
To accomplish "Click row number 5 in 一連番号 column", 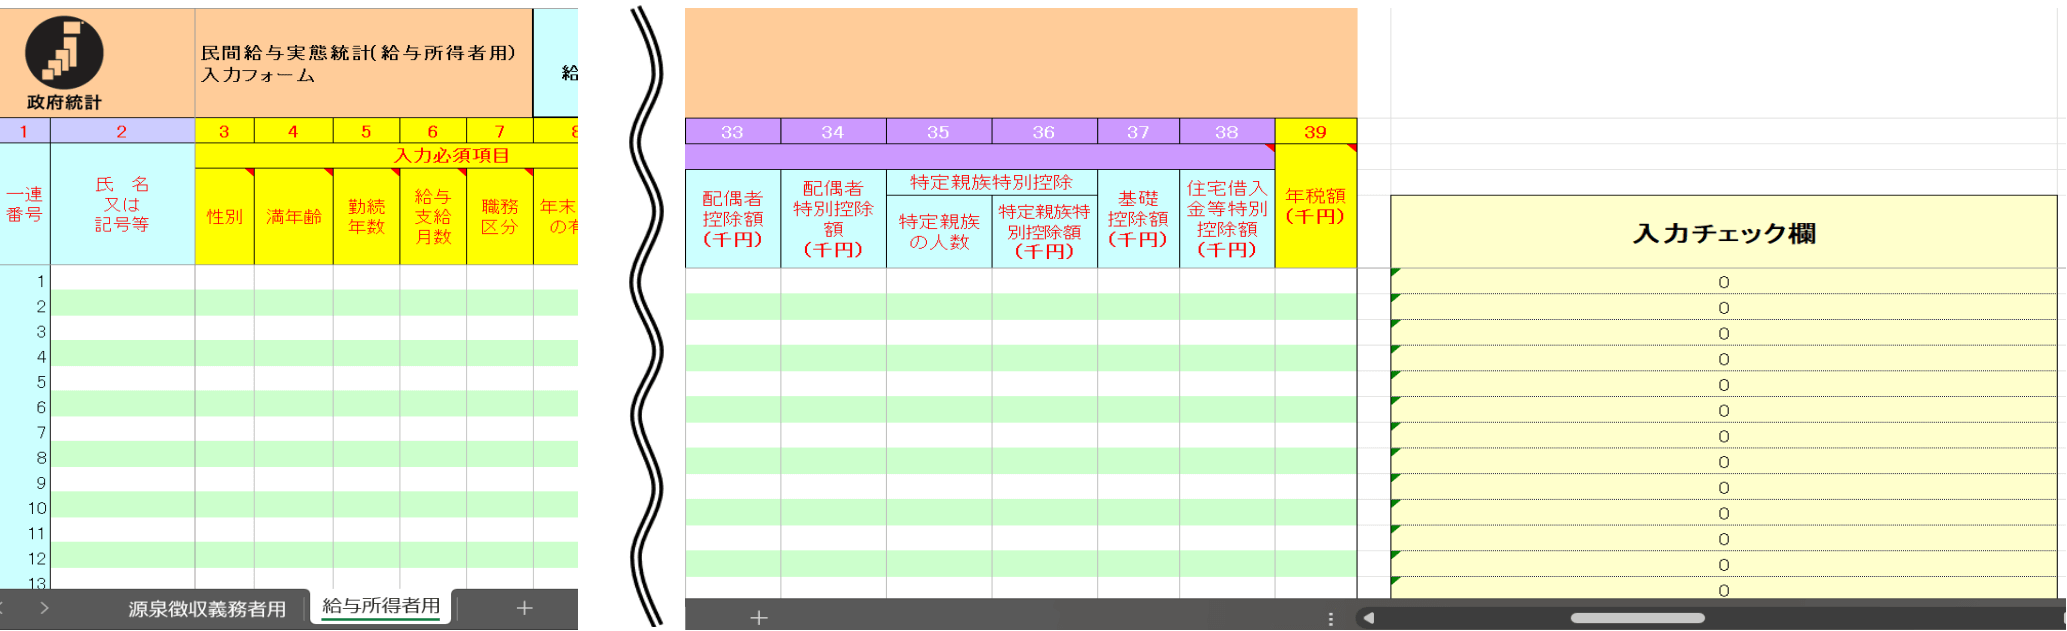I will [x=40, y=382].
